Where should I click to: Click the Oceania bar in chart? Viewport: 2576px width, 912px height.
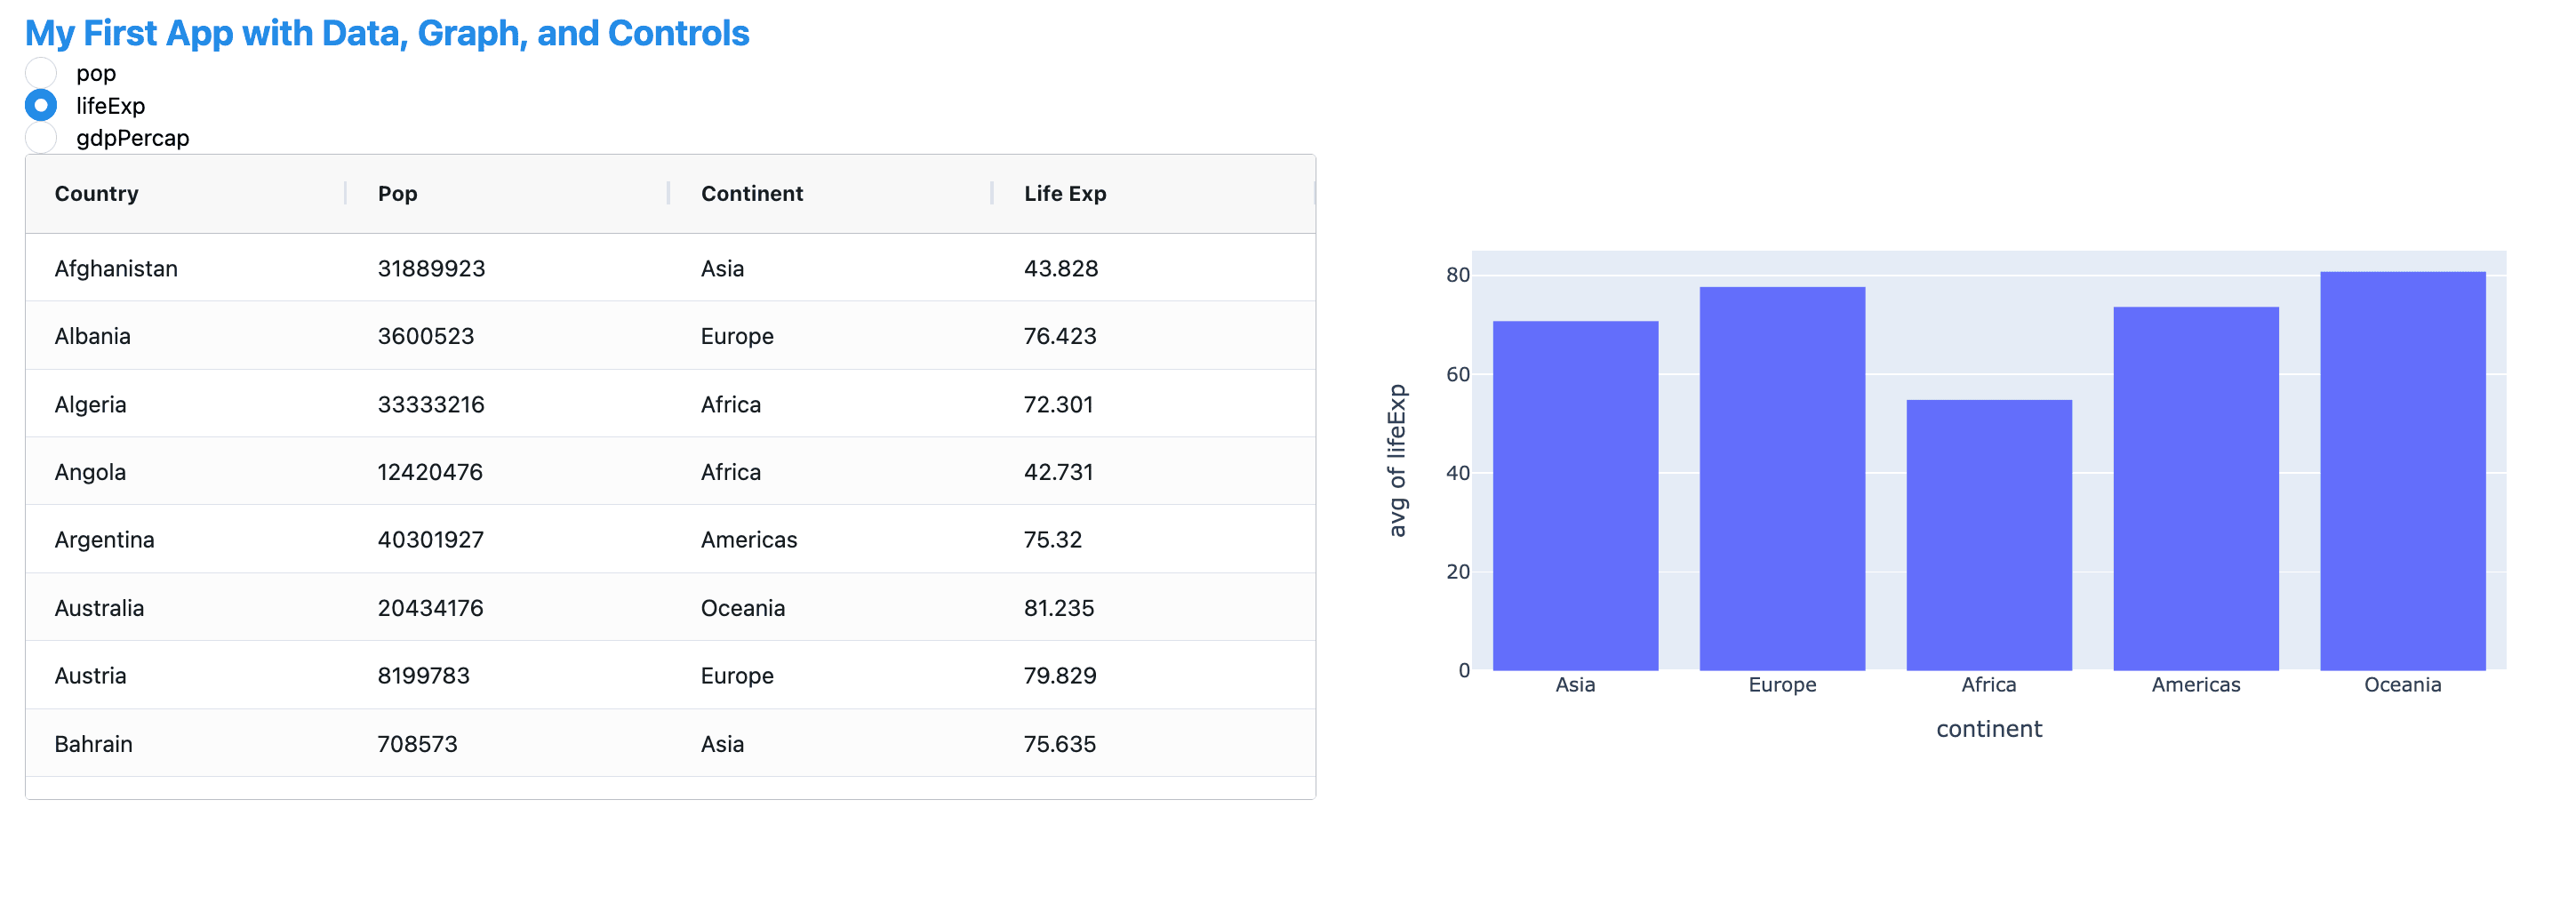click(x=2403, y=471)
